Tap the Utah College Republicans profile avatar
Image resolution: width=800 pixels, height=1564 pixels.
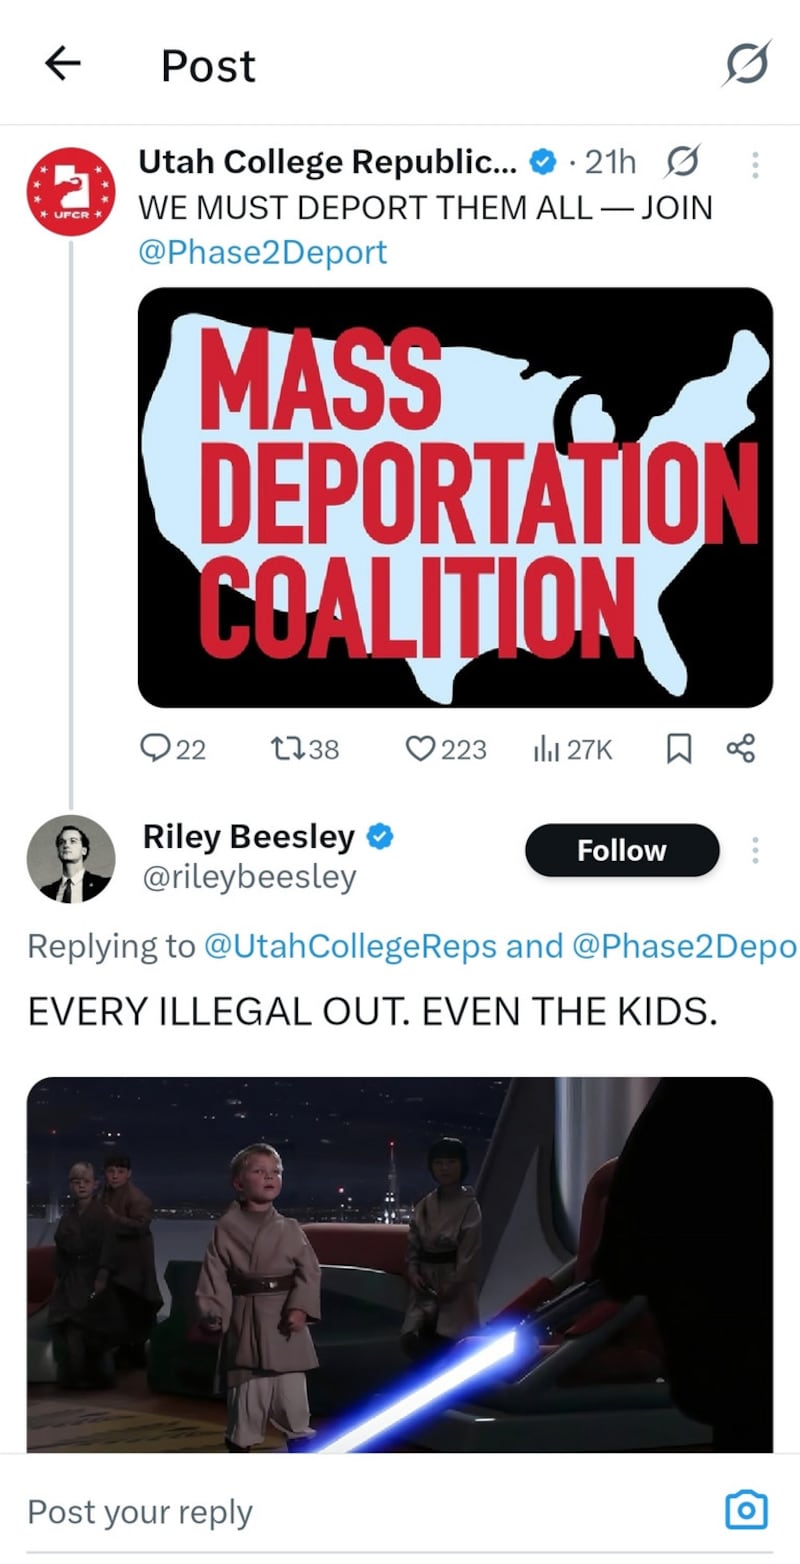[70, 191]
